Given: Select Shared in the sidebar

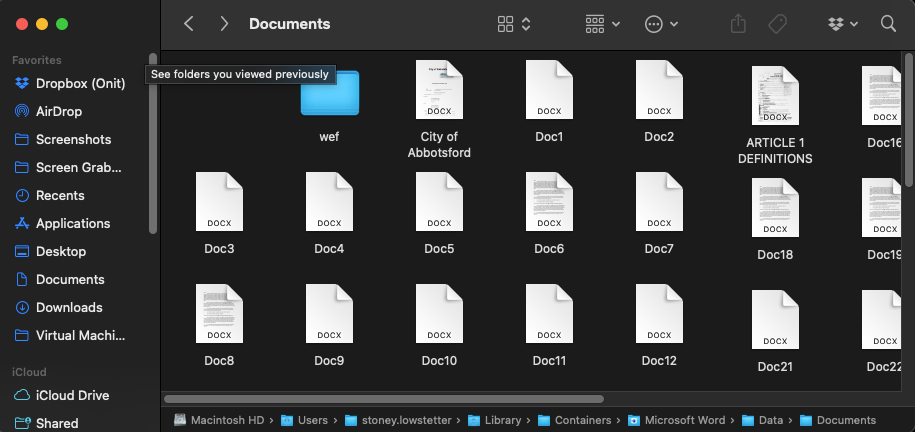Looking at the screenshot, I should (47, 423).
